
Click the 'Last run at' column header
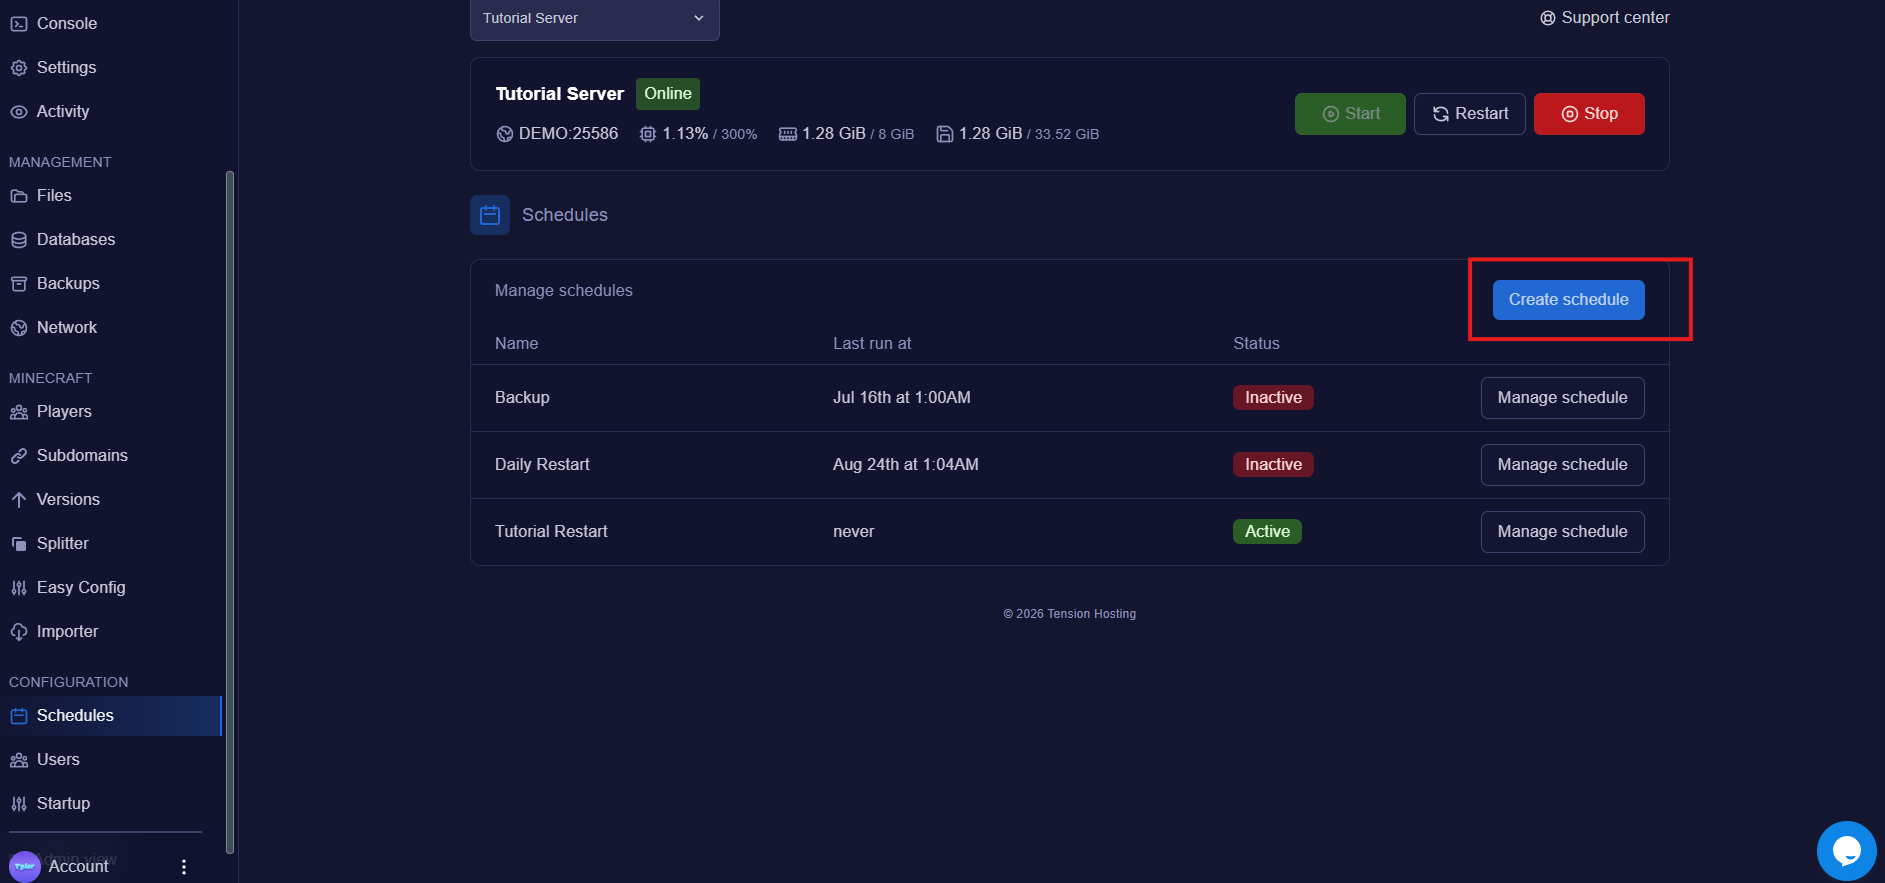tap(872, 344)
